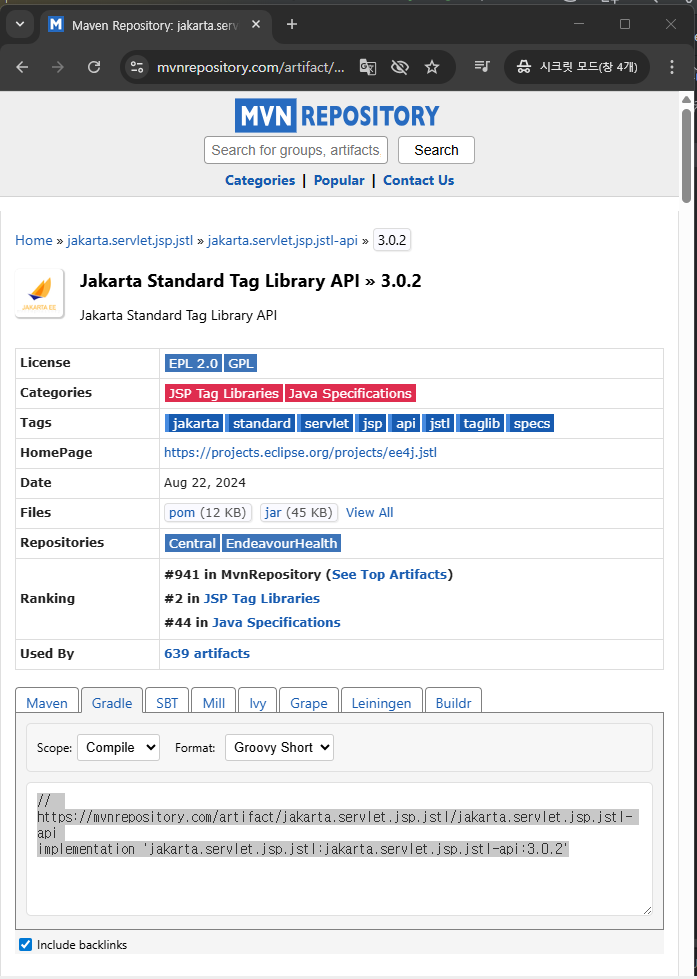697x979 pixels.
Task: Open the Format dropdown
Action: pos(279,747)
